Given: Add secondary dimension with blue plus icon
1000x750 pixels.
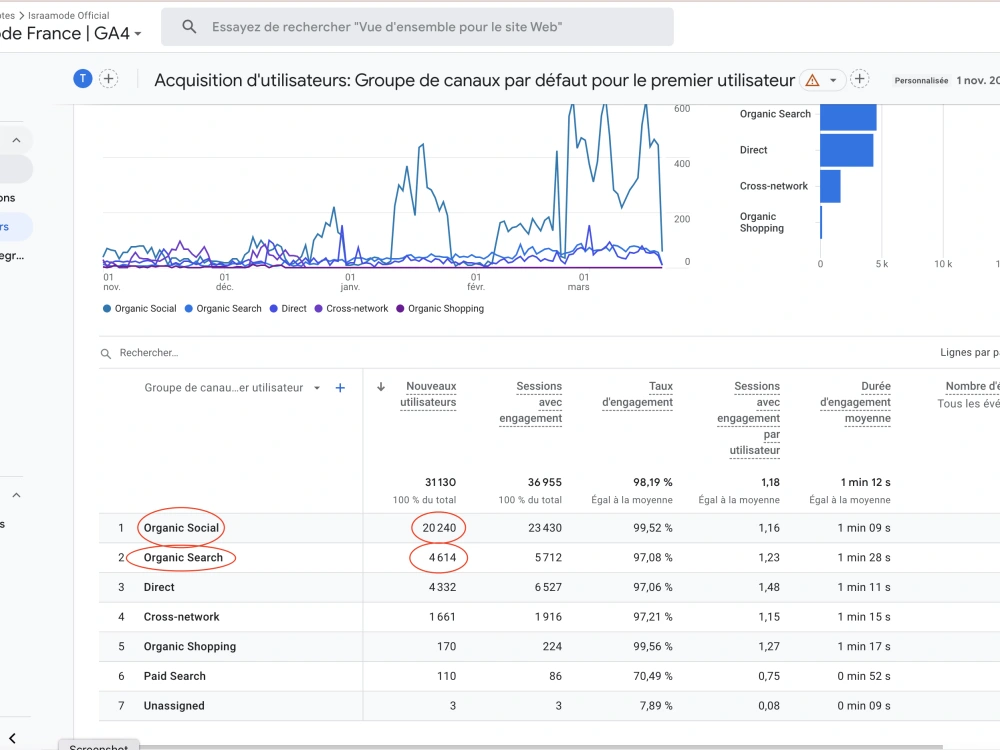Looking at the screenshot, I should [x=341, y=388].
